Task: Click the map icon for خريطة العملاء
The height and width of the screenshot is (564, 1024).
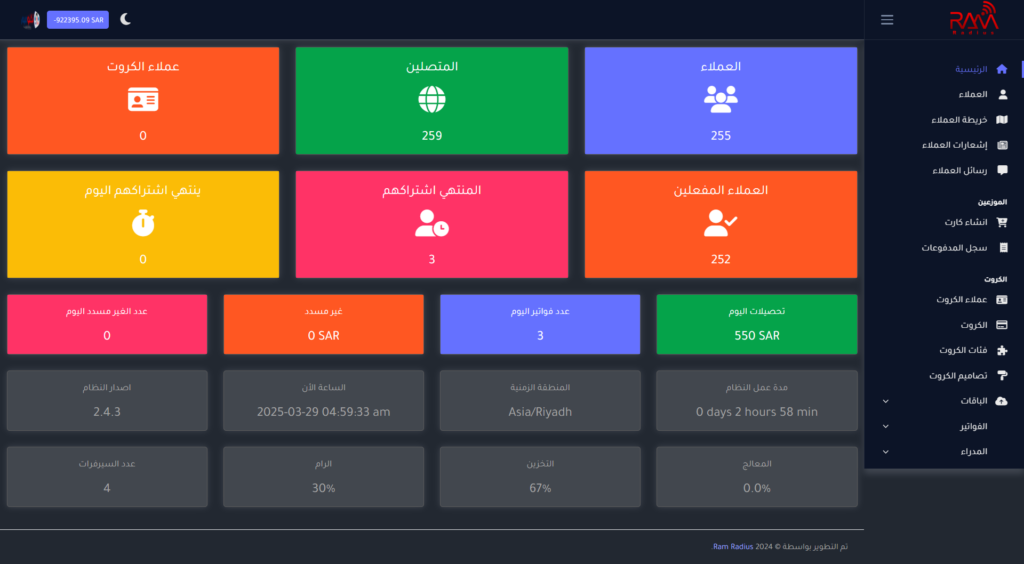Action: click(x=1002, y=120)
